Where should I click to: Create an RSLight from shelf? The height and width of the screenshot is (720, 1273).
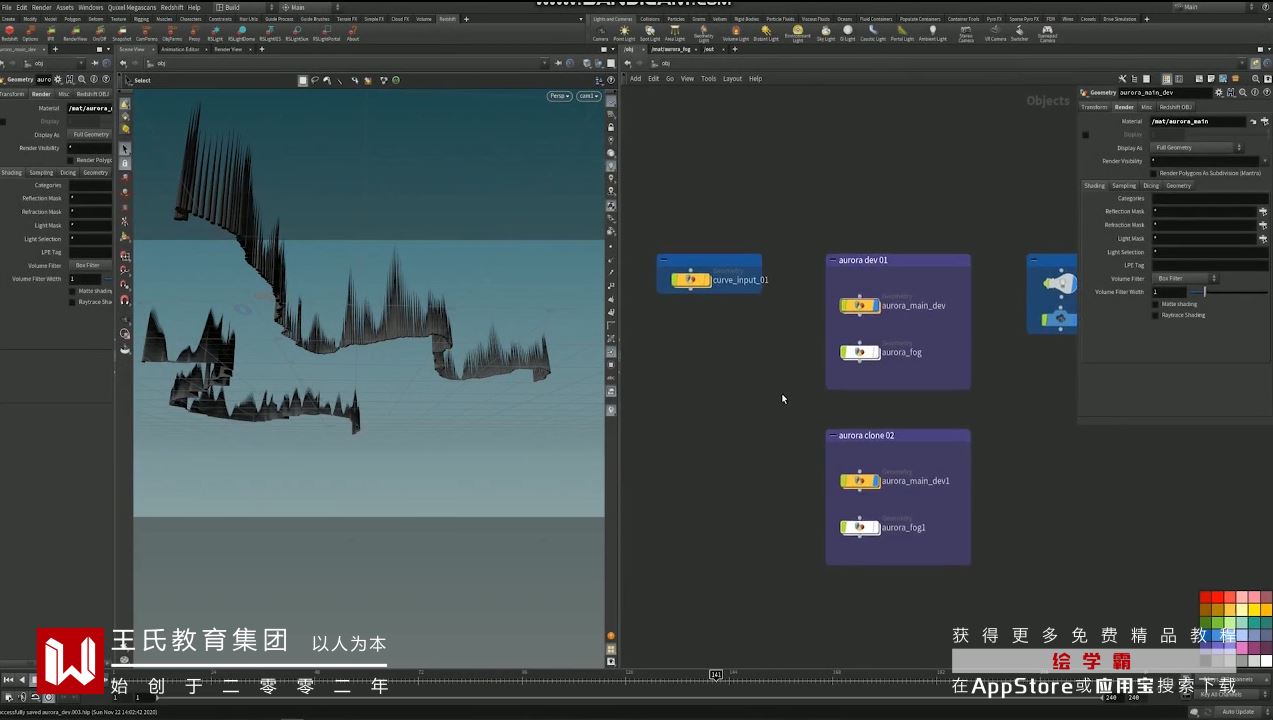pyautogui.click(x=216, y=32)
